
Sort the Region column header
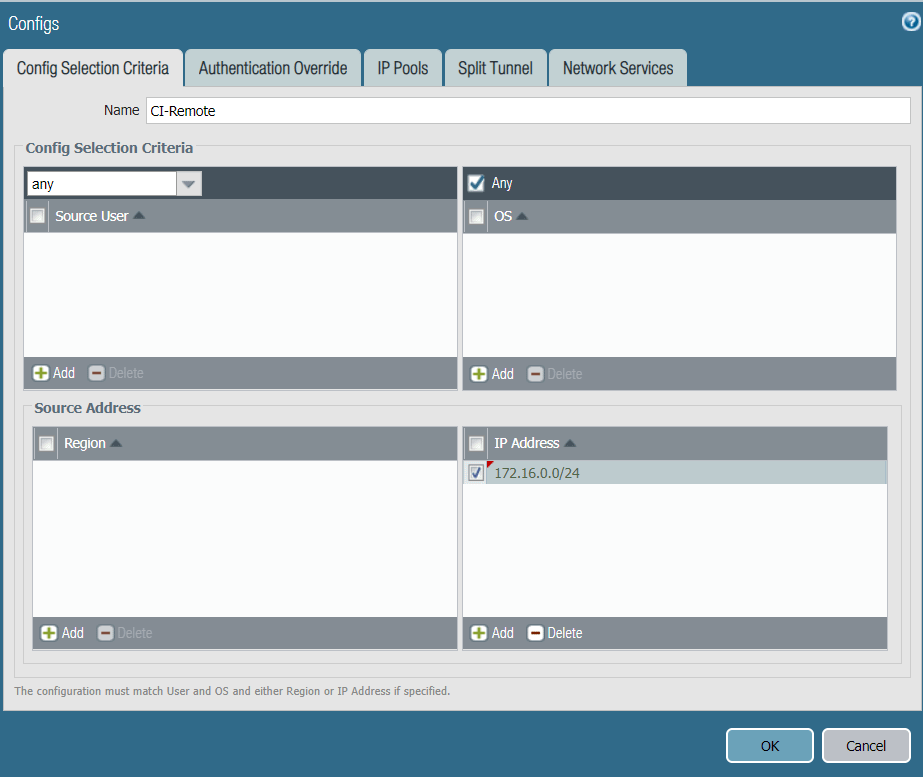pos(116,443)
